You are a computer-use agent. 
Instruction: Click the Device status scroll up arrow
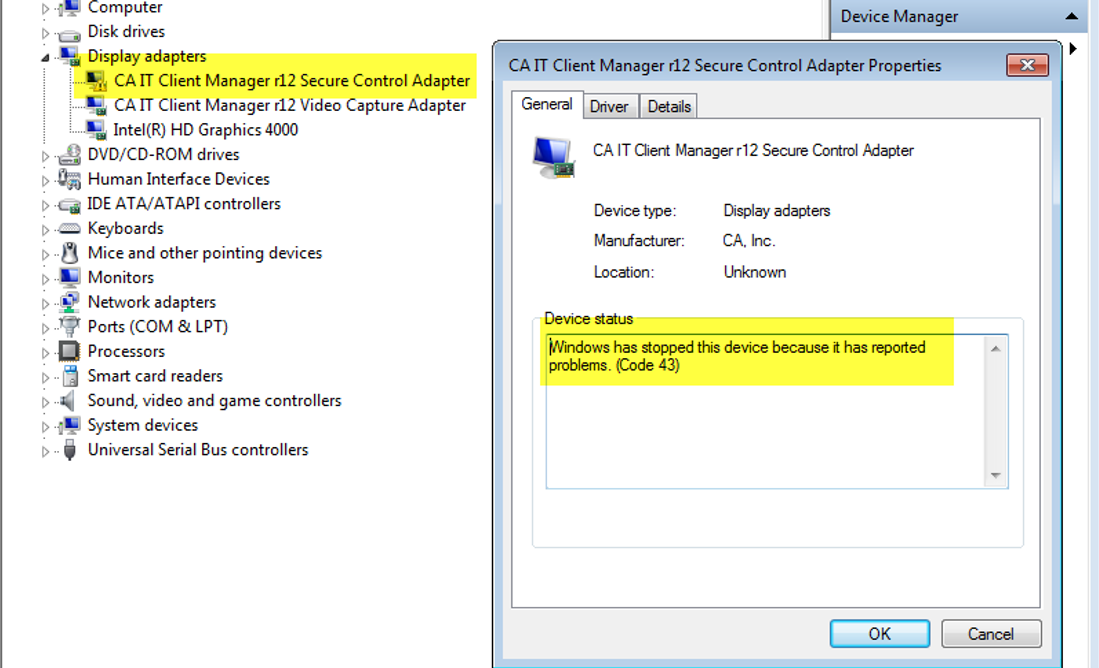[x=995, y=348]
